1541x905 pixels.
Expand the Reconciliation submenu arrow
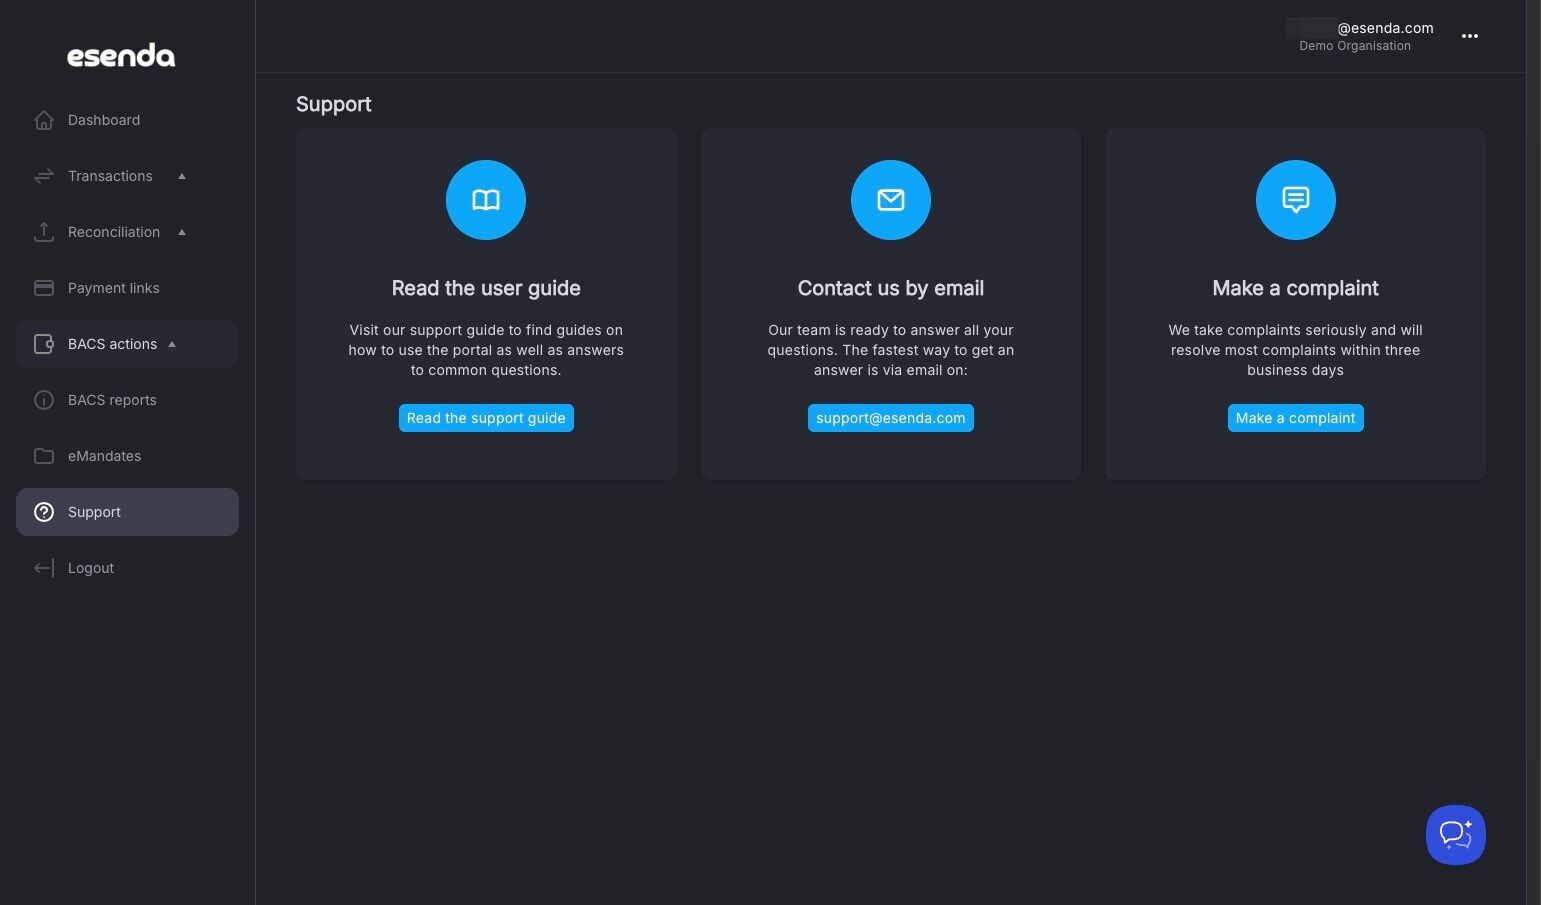tap(182, 232)
